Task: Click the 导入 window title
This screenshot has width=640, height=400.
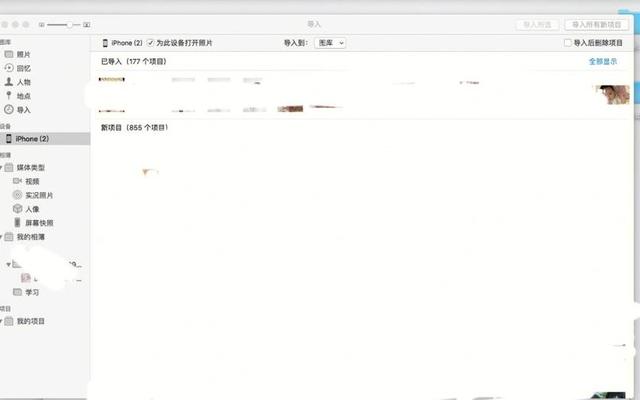Action: 314,24
